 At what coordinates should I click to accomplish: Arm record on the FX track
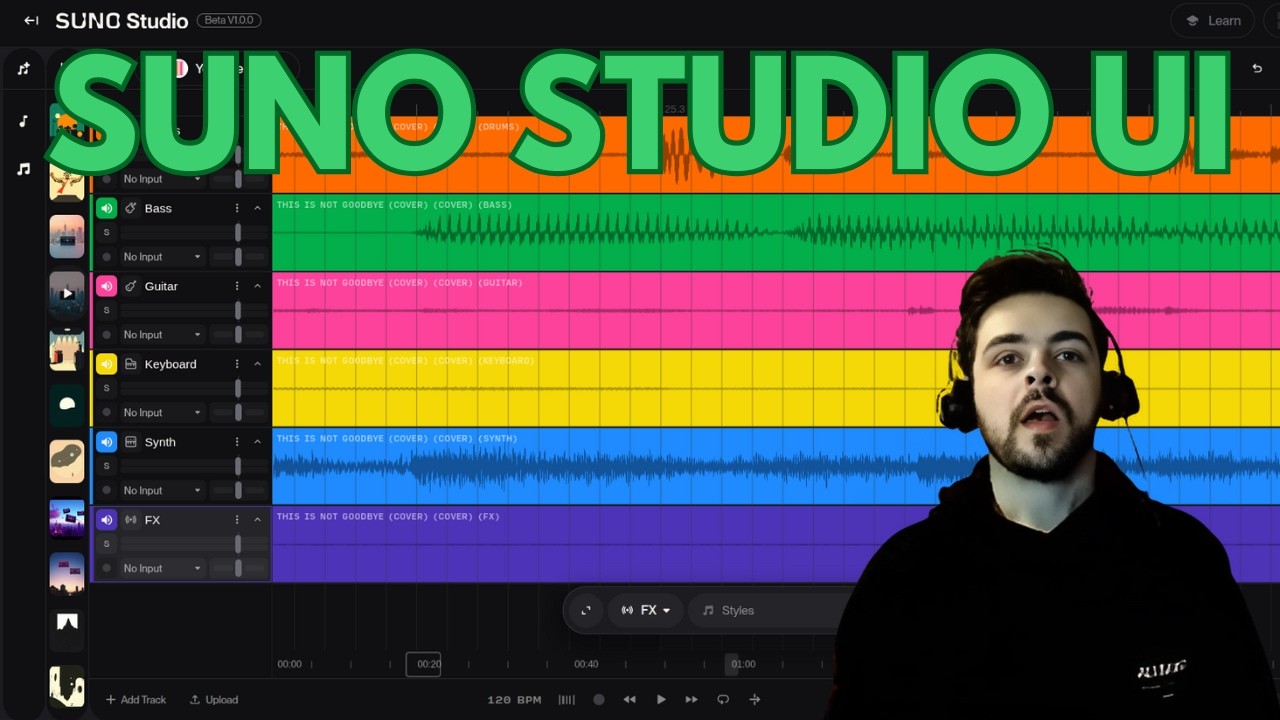tap(107, 569)
